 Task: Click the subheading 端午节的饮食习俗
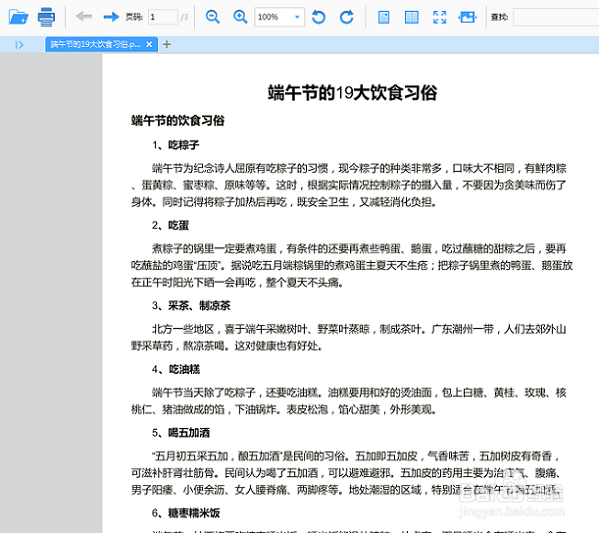178,121
